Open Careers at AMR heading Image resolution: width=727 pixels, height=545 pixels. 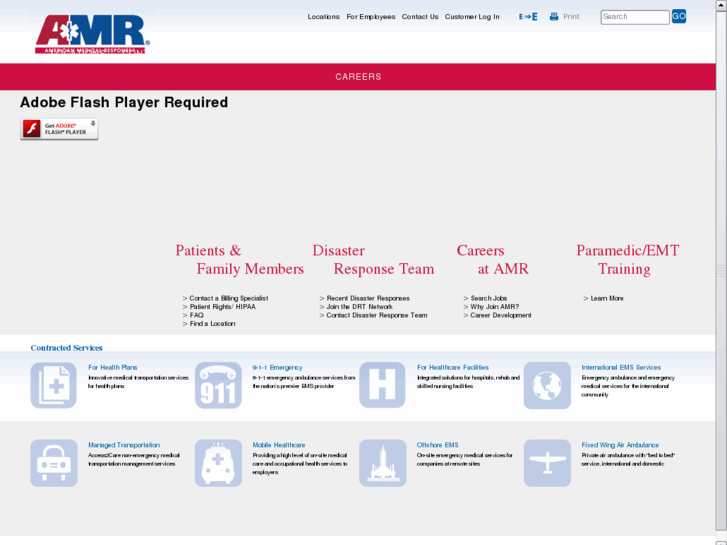pos(492,260)
